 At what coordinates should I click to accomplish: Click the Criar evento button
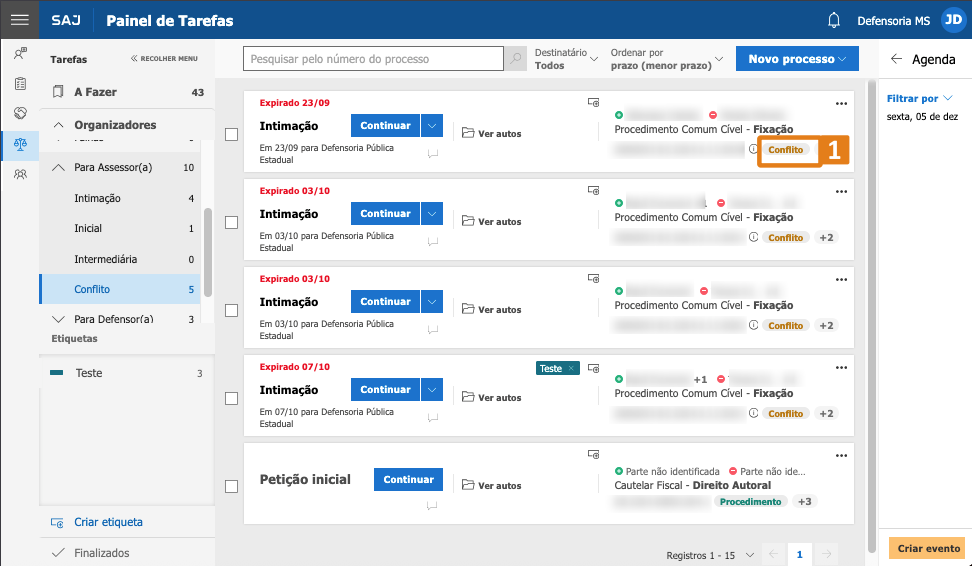(x=929, y=548)
